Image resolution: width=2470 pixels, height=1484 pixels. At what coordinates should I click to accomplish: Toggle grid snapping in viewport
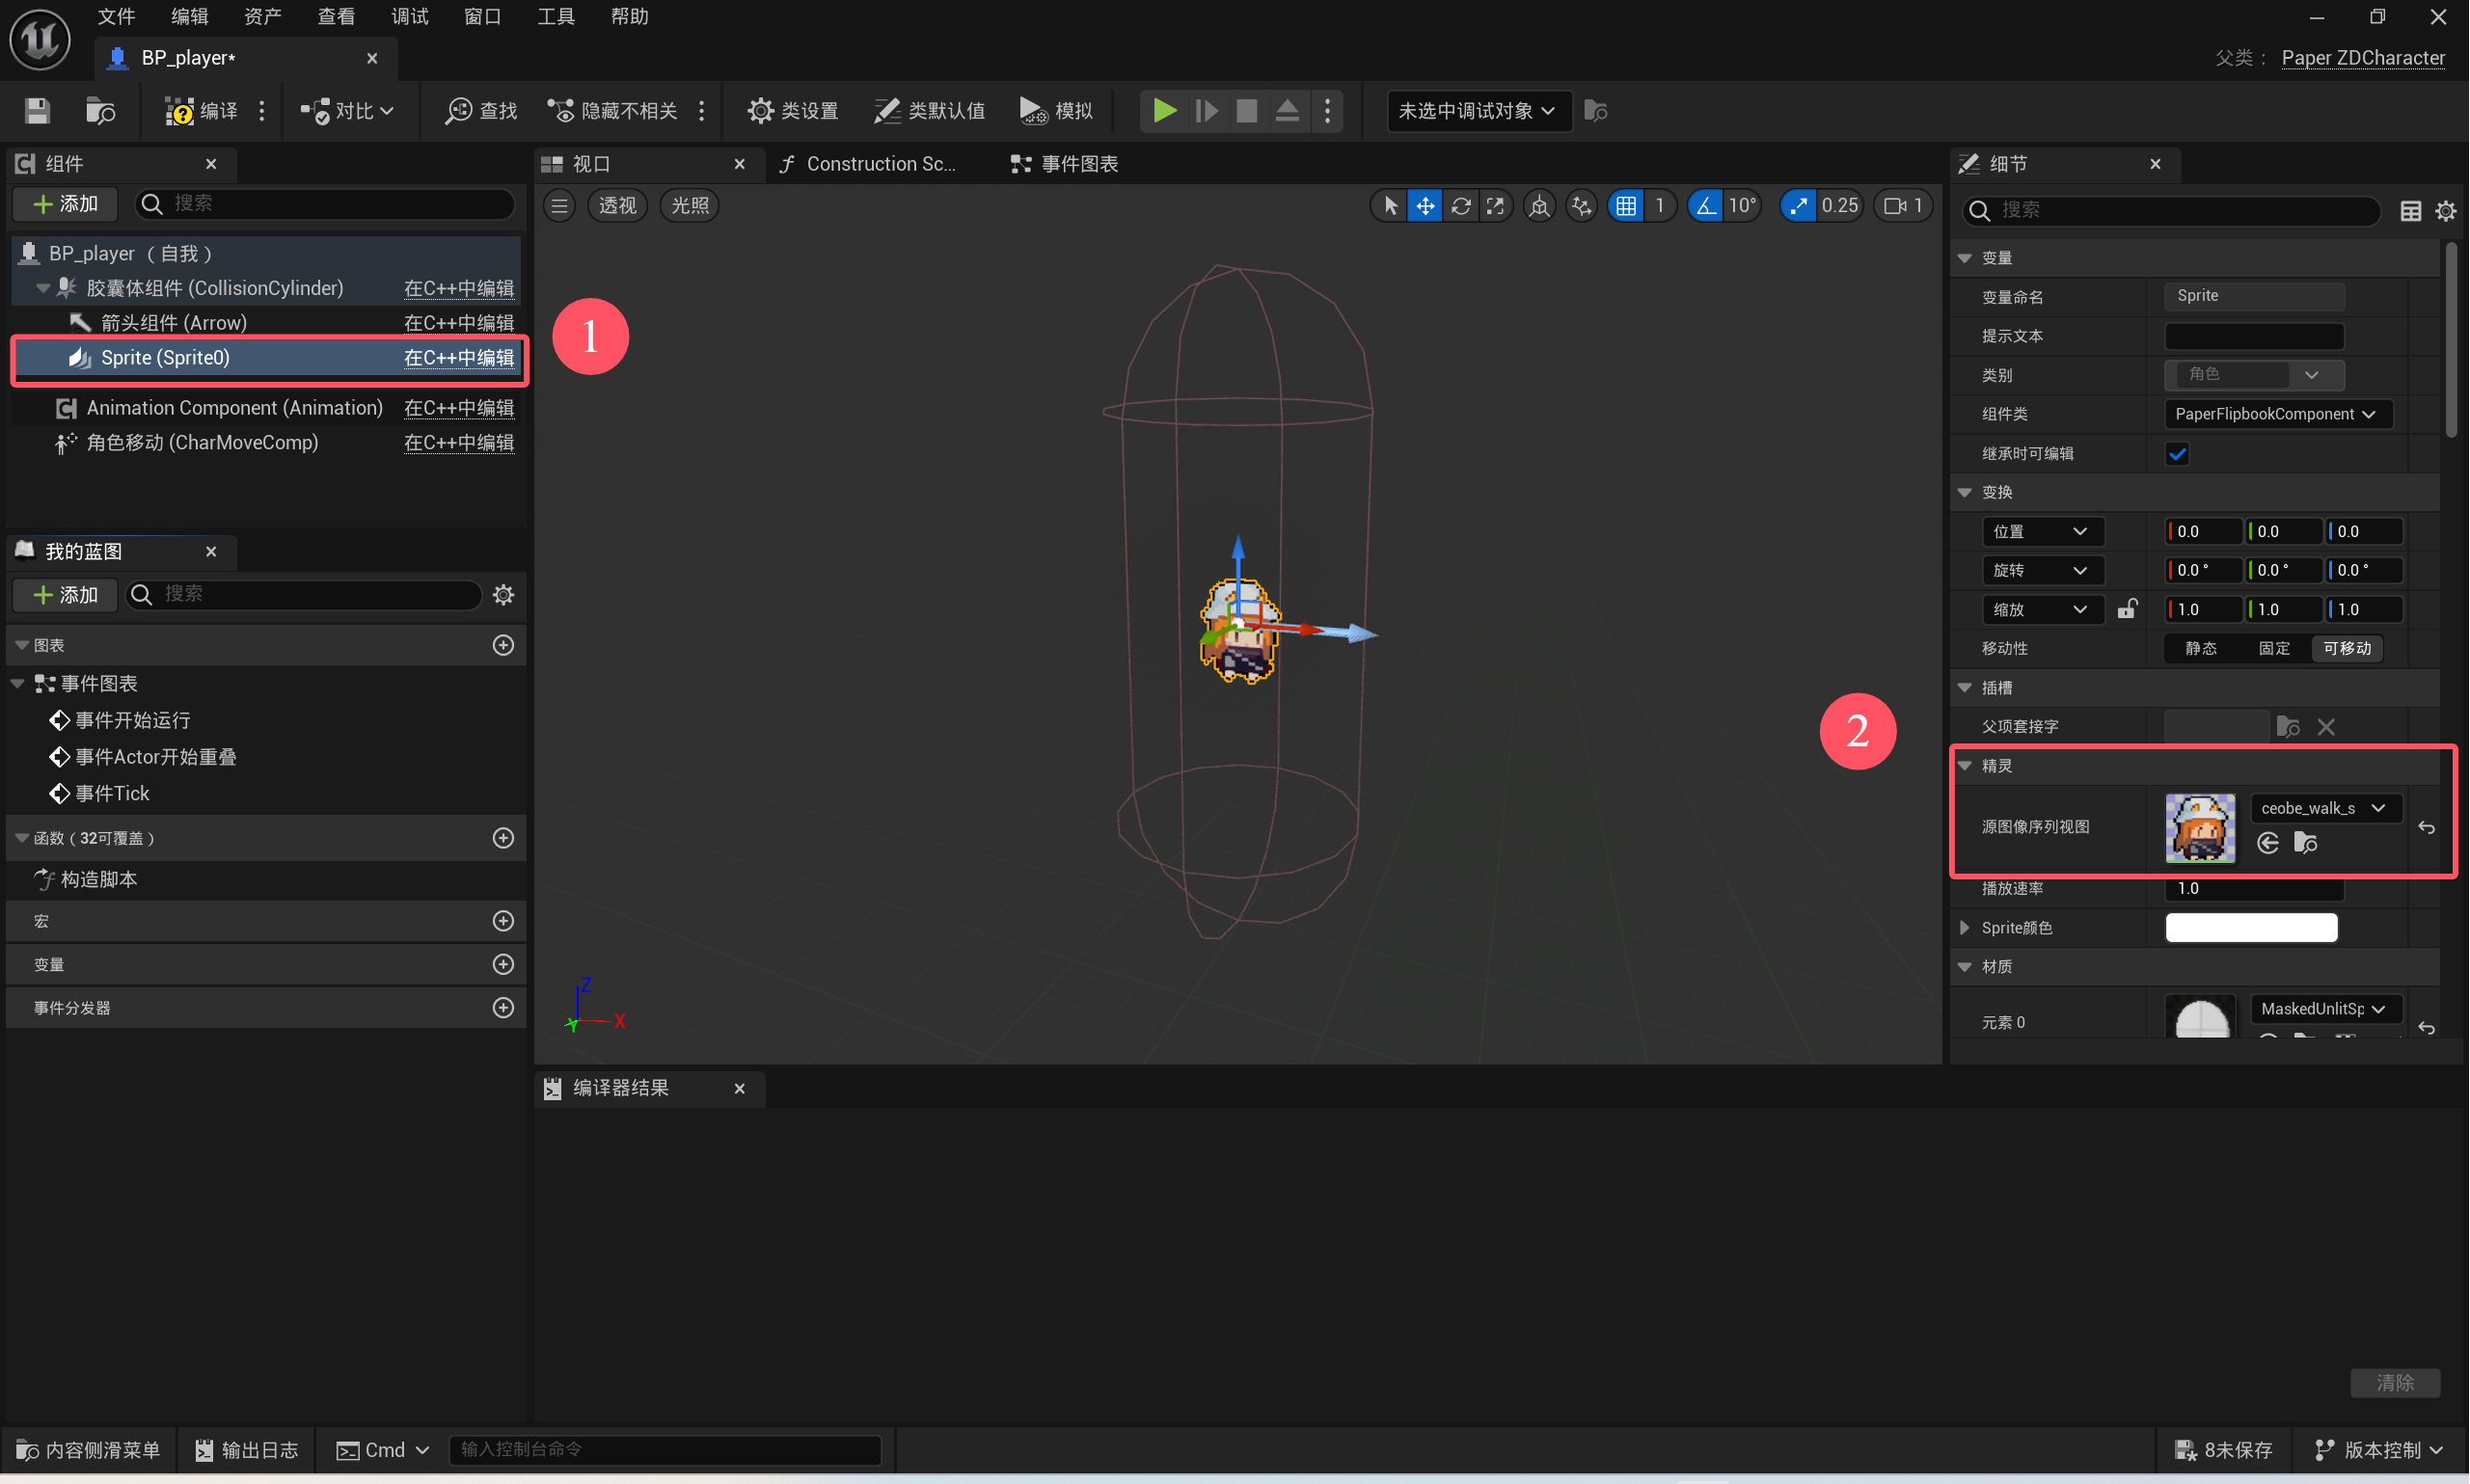pyautogui.click(x=1627, y=206)
